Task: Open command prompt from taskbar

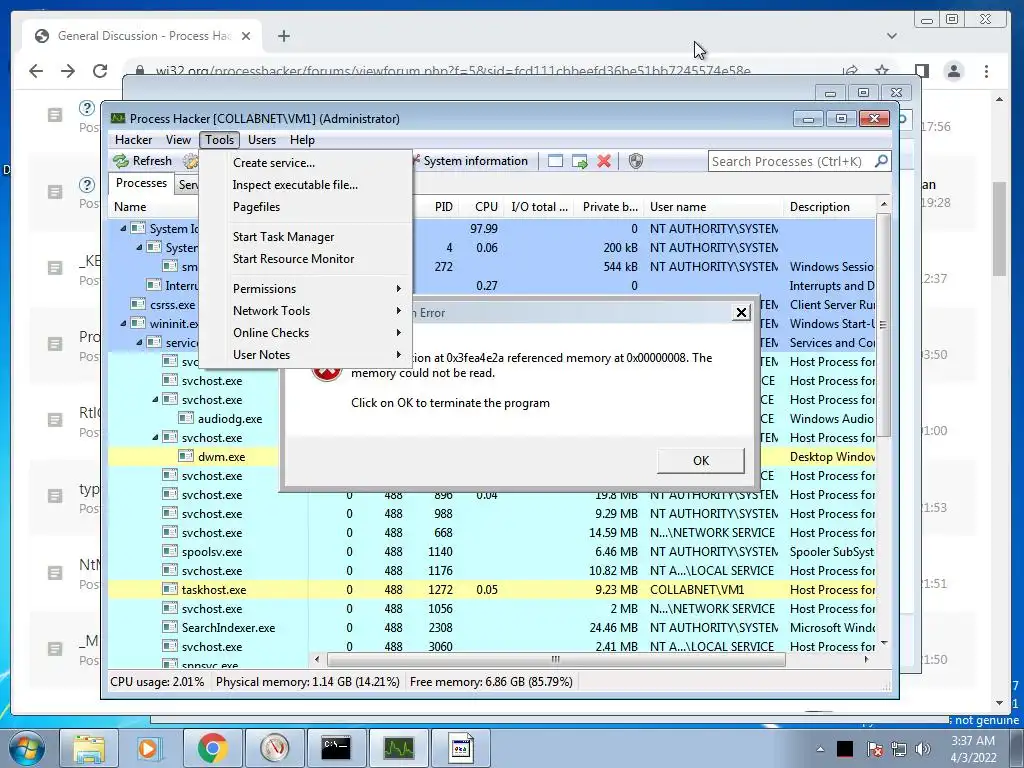Action: [x=336, y=748]
